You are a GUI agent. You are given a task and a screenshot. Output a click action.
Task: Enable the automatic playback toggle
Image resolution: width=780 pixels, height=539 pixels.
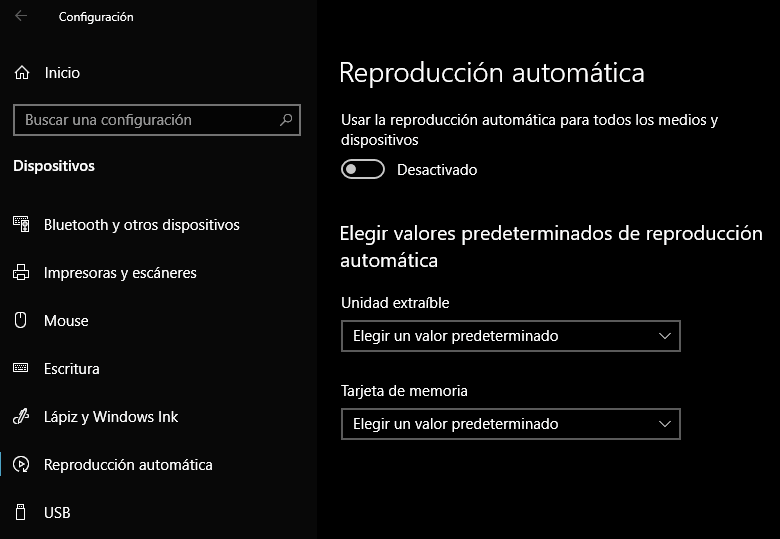point(362,170)
